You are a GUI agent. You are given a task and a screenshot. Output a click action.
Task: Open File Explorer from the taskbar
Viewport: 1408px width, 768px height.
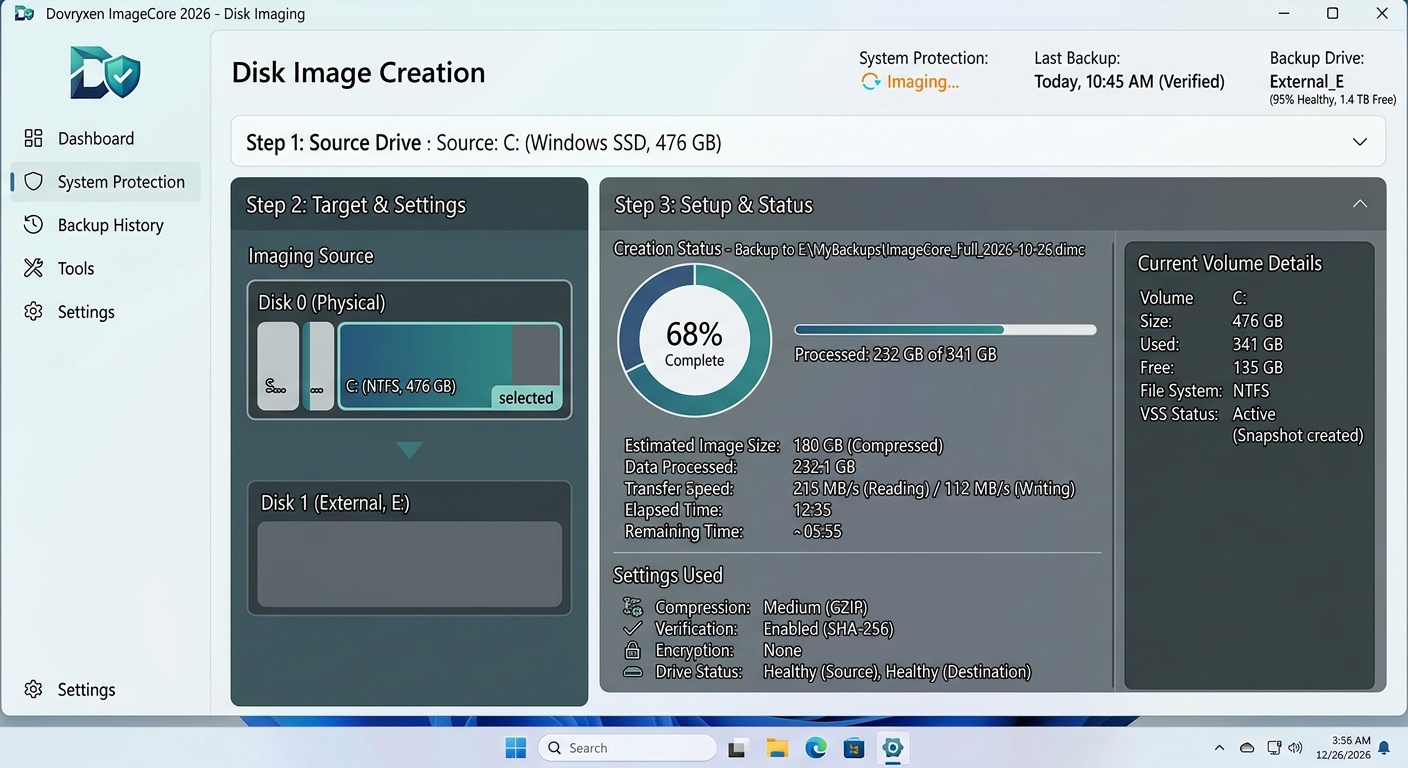tap(777, 748)
